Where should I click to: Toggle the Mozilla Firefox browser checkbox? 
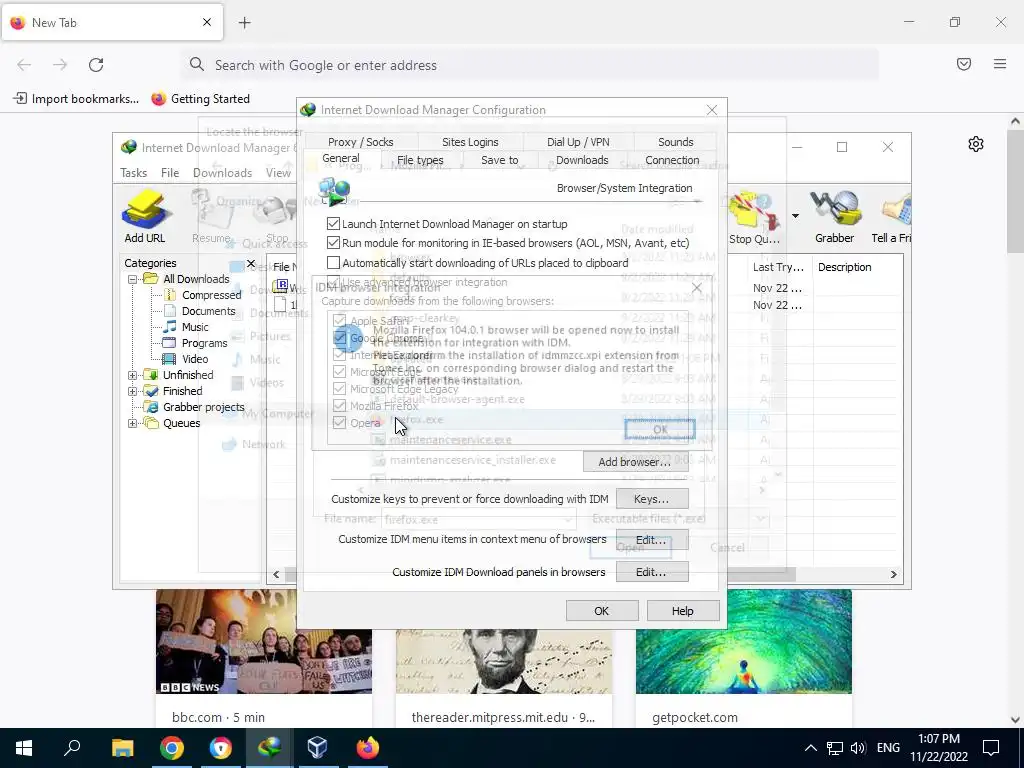pos(340,406)
